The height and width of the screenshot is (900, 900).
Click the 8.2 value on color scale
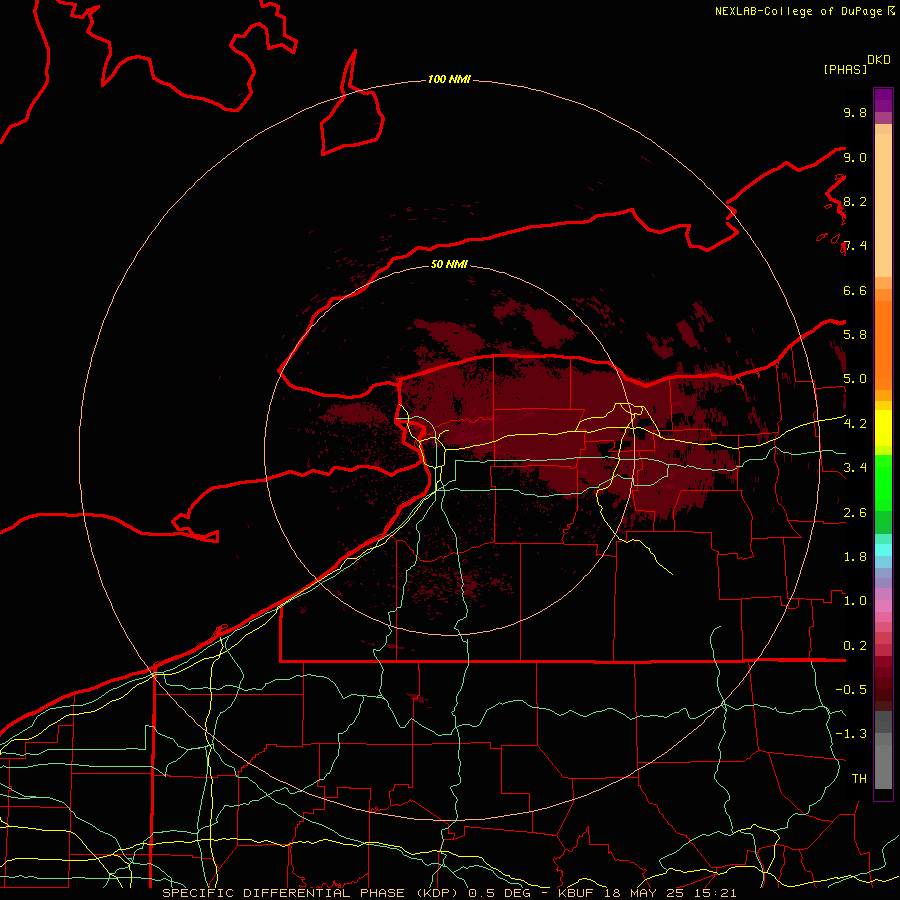[855, 201]
